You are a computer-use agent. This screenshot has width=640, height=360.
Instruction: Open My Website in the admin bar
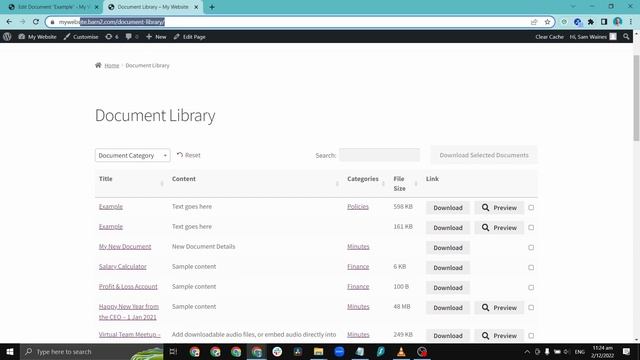37,37
